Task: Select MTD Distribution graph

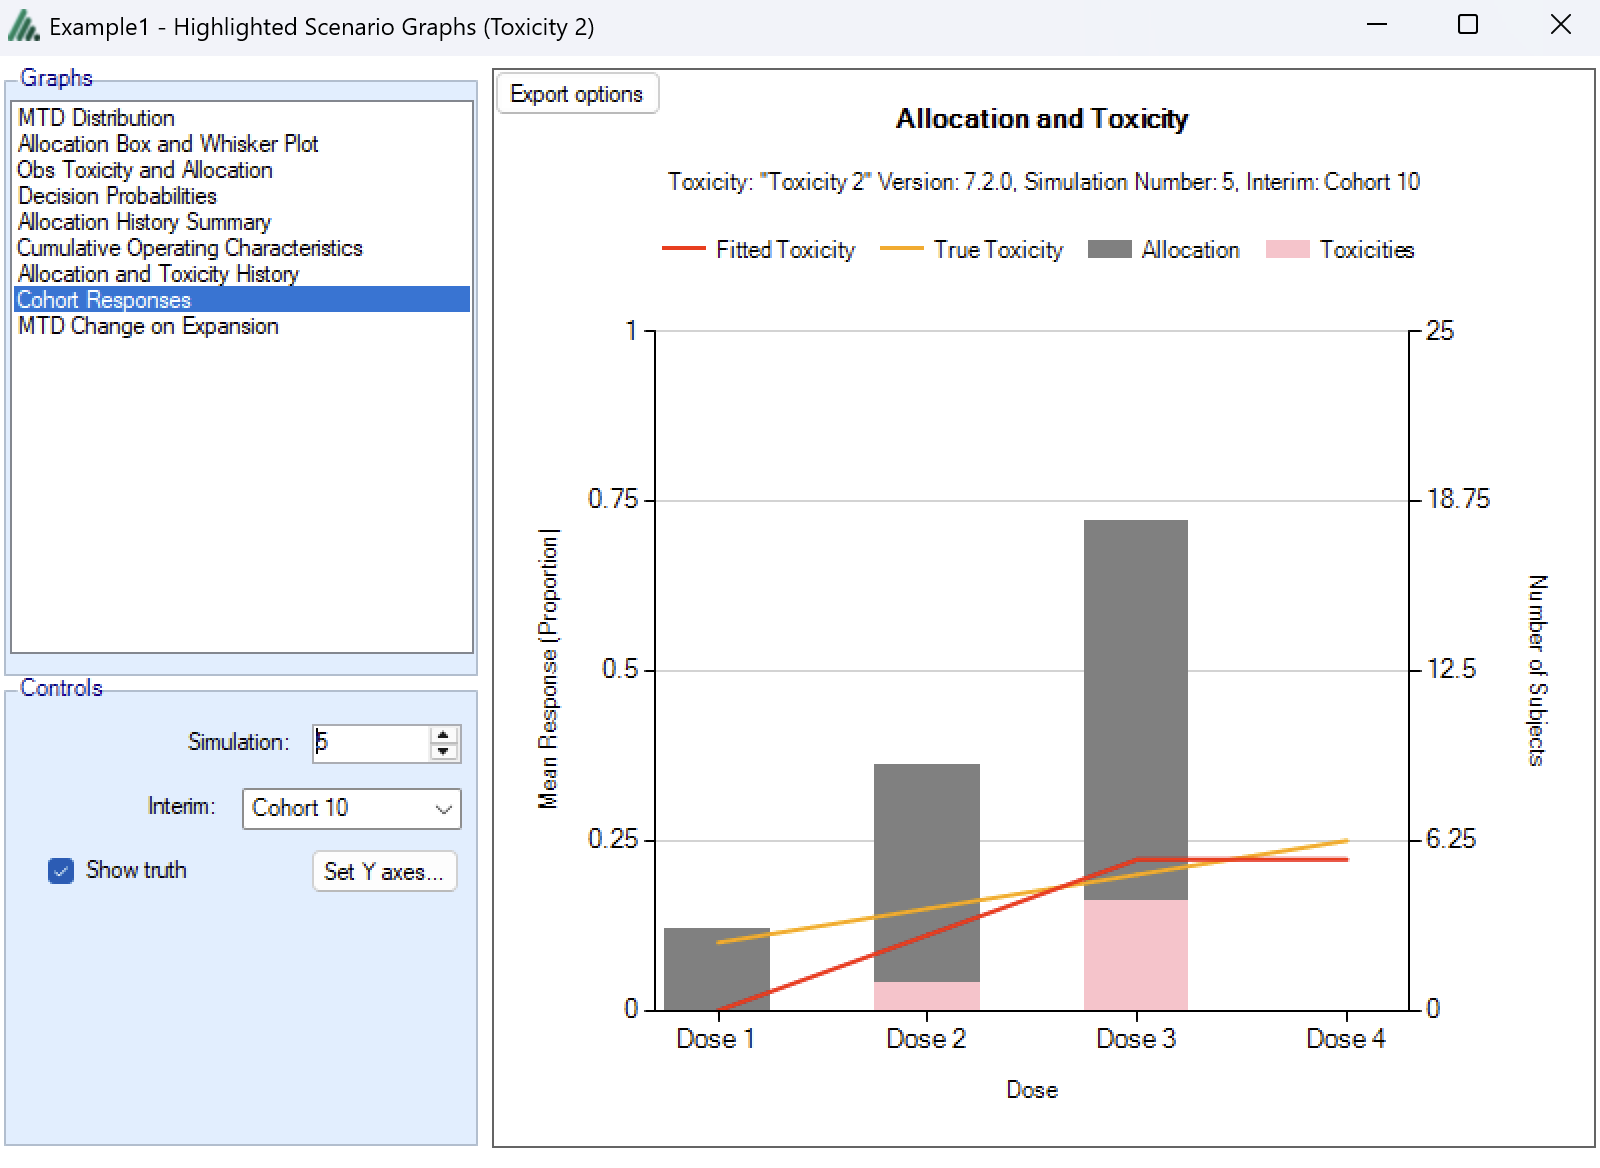Action: [96, 118]
